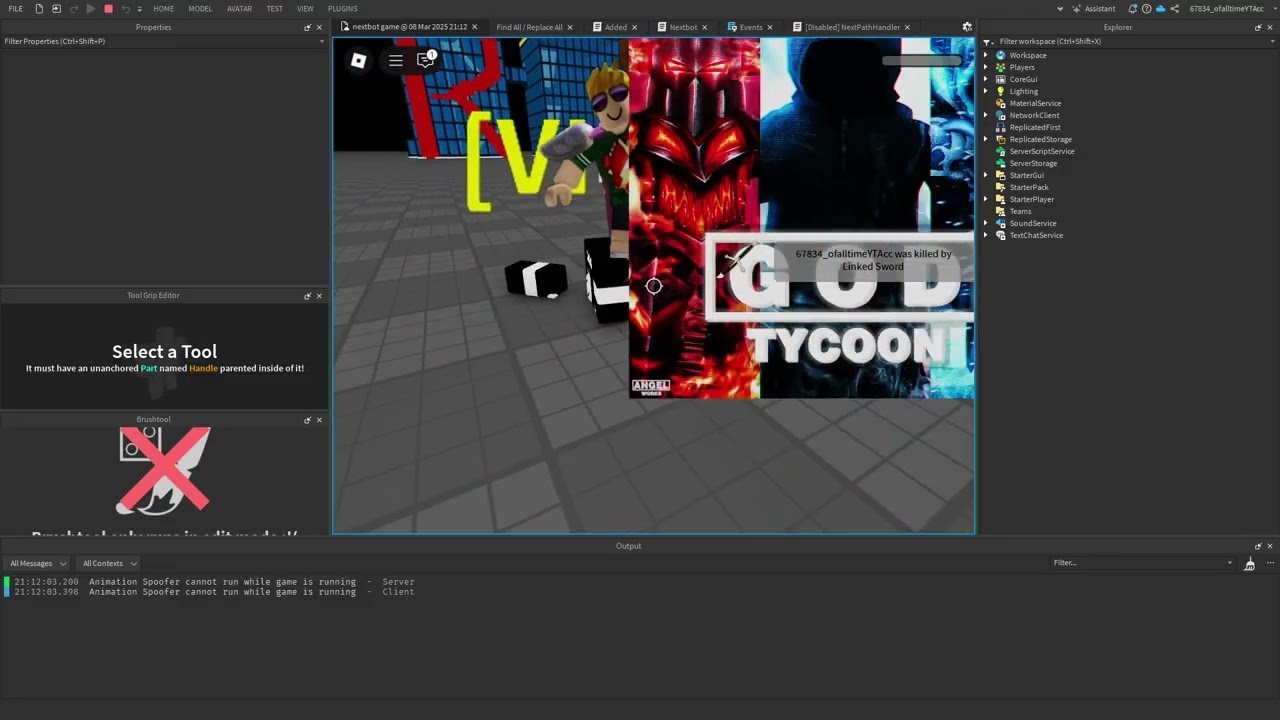Open the Assistant panel
Image resolution: width=1280 pixels, height=720 pixels.
pyautogui.click(x=1093, y=9)
